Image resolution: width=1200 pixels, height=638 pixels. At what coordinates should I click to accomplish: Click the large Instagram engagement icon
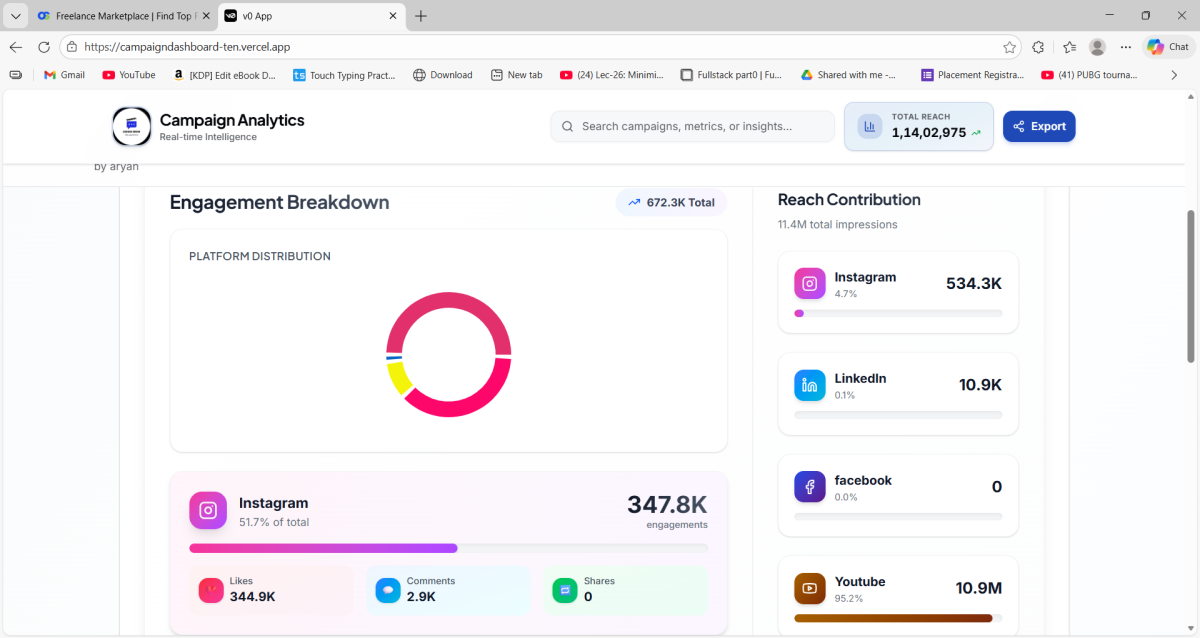click(x=208, y=510)
